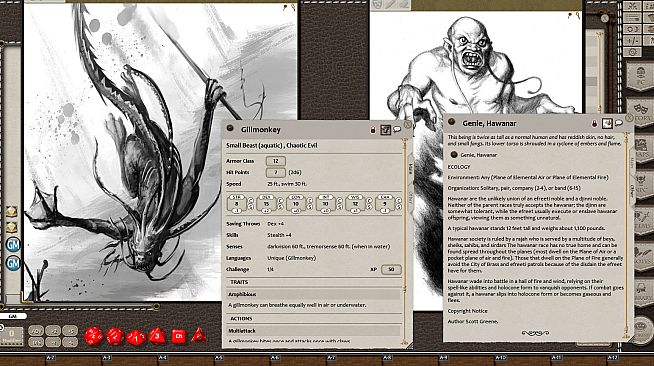Click the Genie, Hawanar text scrollbar

626,235
